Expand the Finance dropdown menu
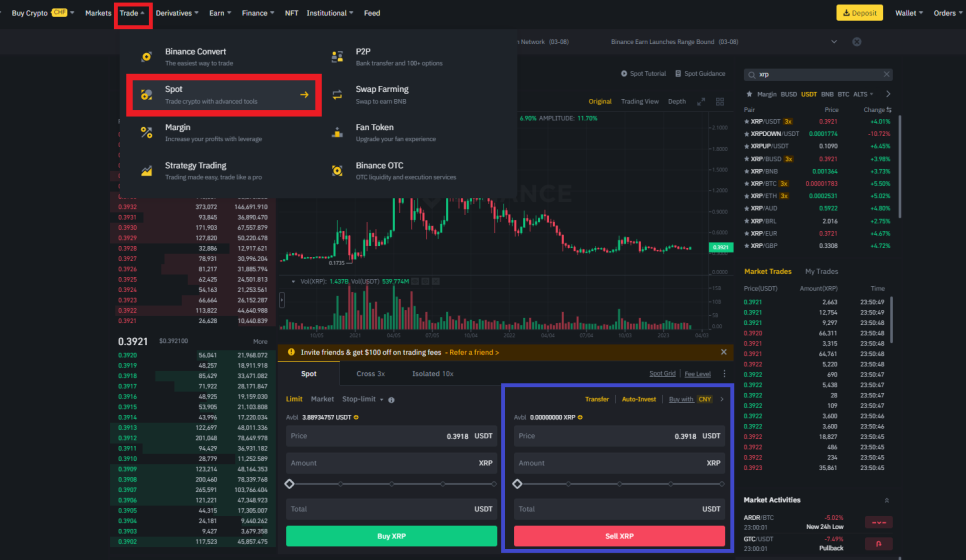This screenshot has height=560, width=966. click(x=258, y=13)
